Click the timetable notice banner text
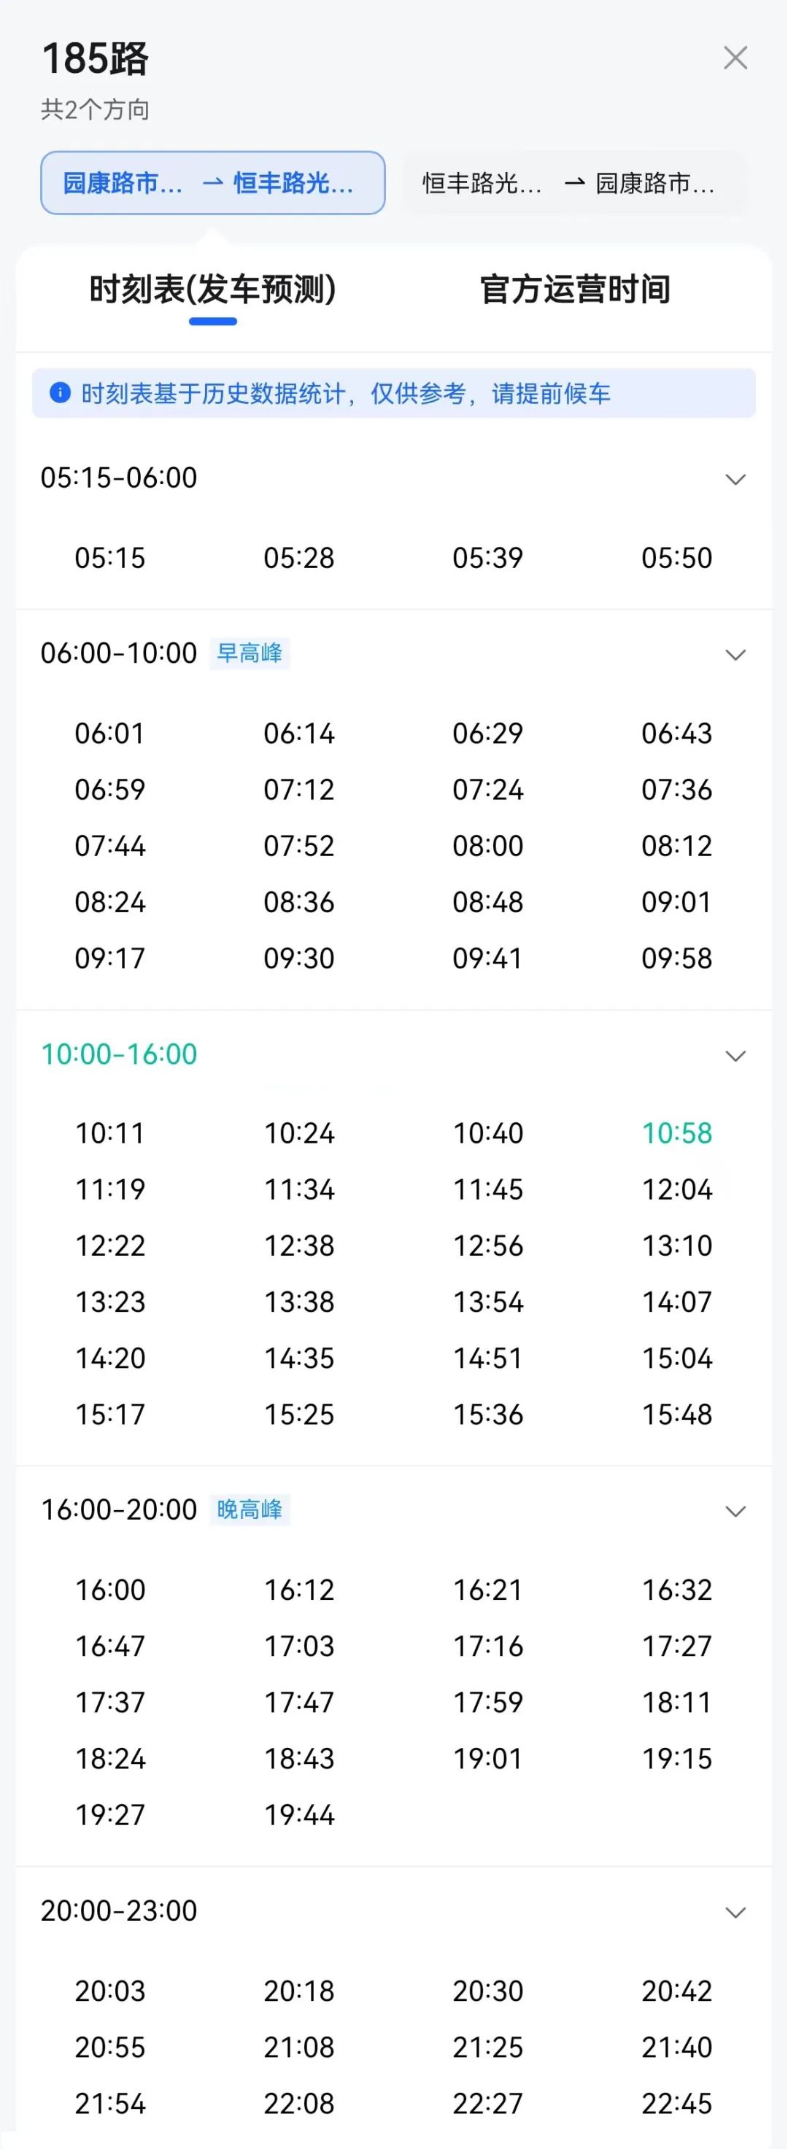The image size is (787, 2149). pyautogui.click(x=346, y=394)
